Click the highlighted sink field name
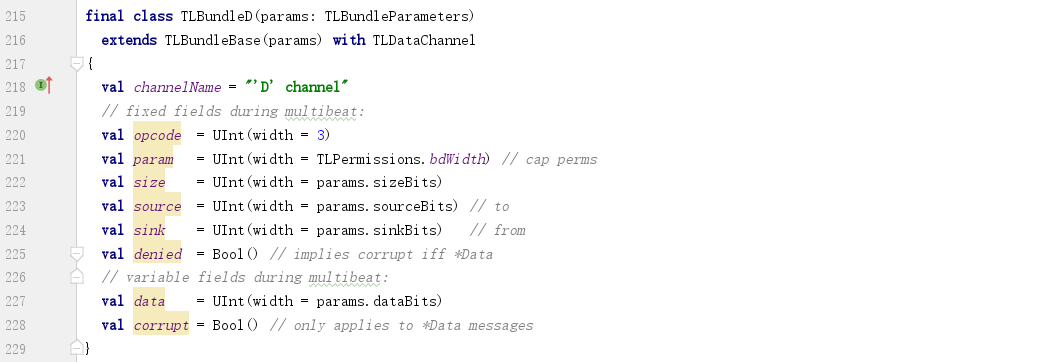Image resolution: width=1043 pixels, height=362 pixels. coord(149,230)
